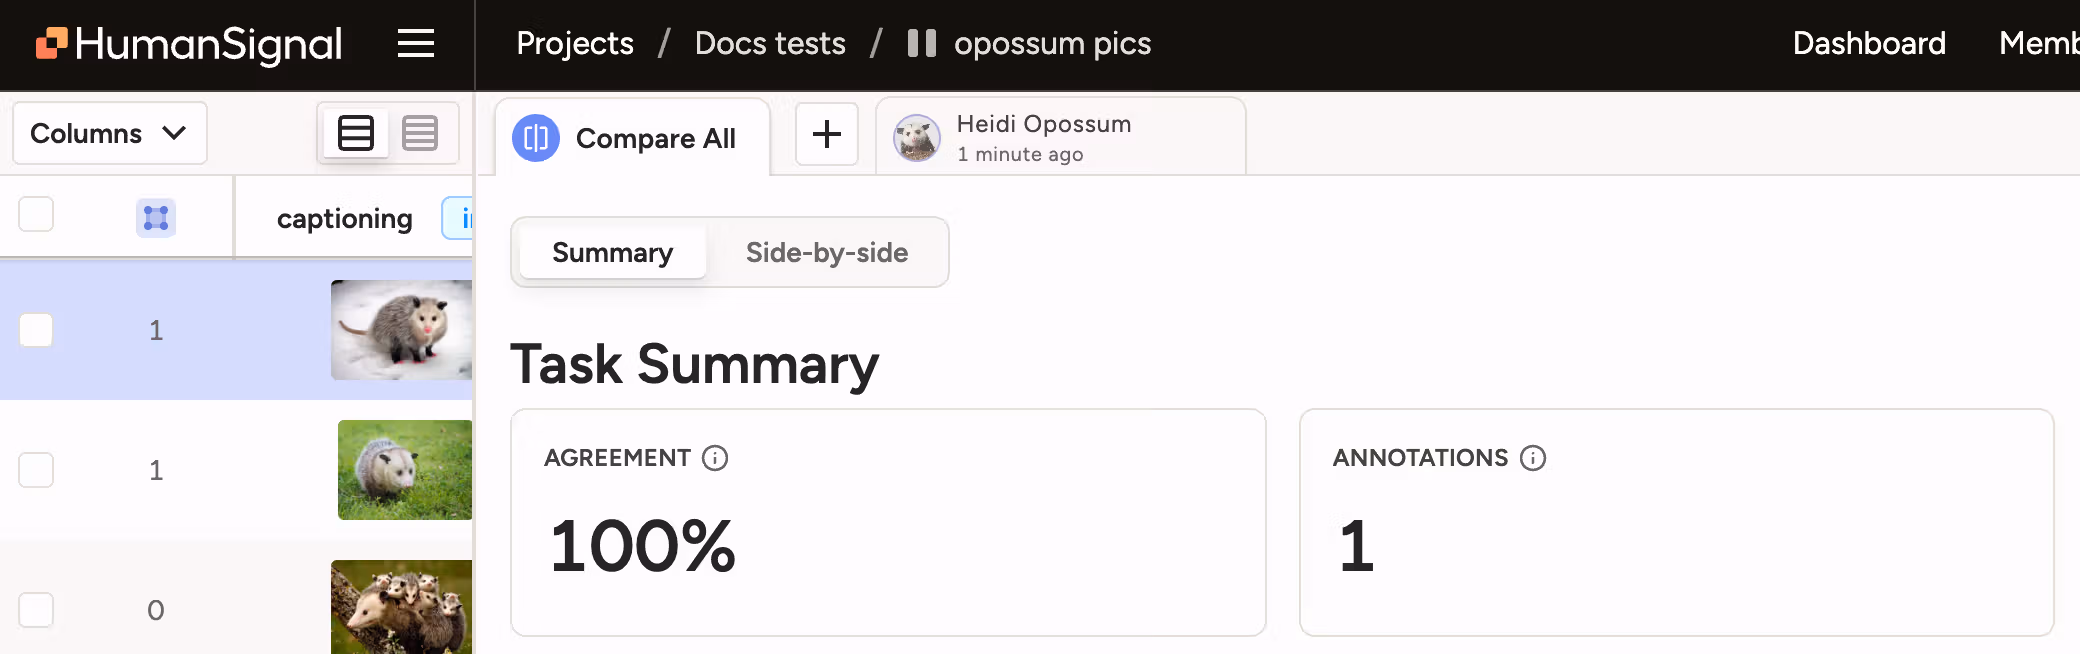Select the Summary tab
Viewport: 2080px width, 654px height.
click(x=612, y=252)
